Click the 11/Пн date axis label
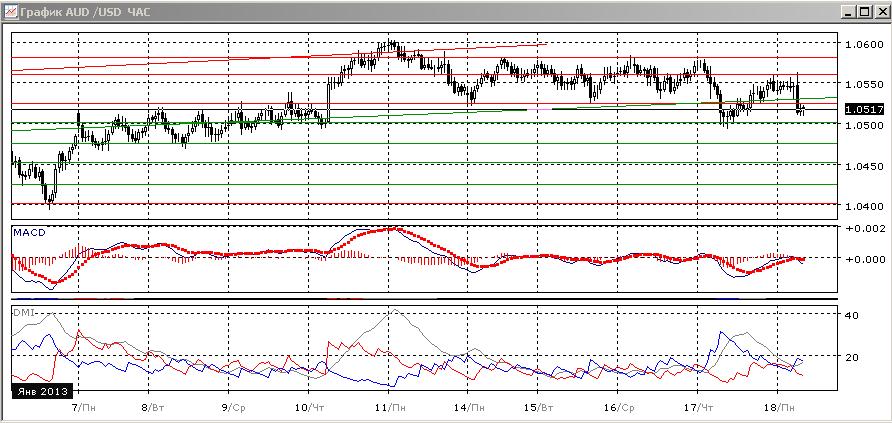The height and width of the screenshot is (423, 892). pos(392,408)
